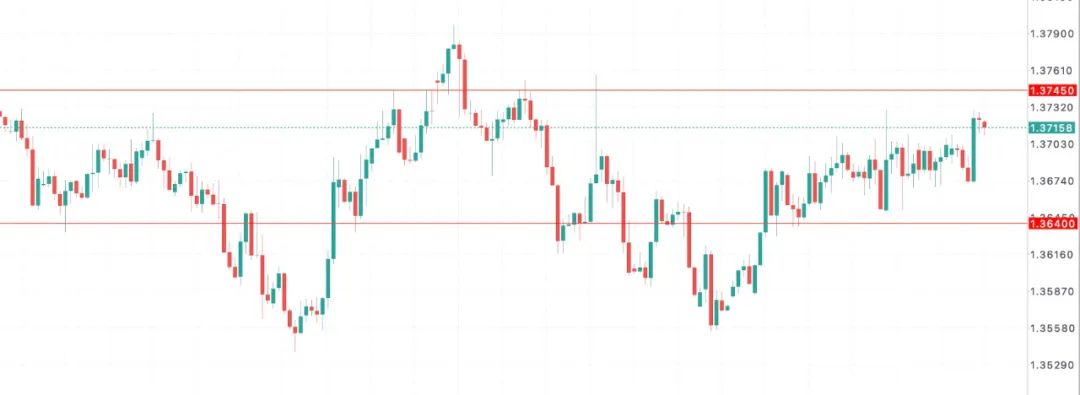This screenshot has width=1080, height=395.
Task: Click the 1.35870 axis label
Action: (x=1052, y=292)
